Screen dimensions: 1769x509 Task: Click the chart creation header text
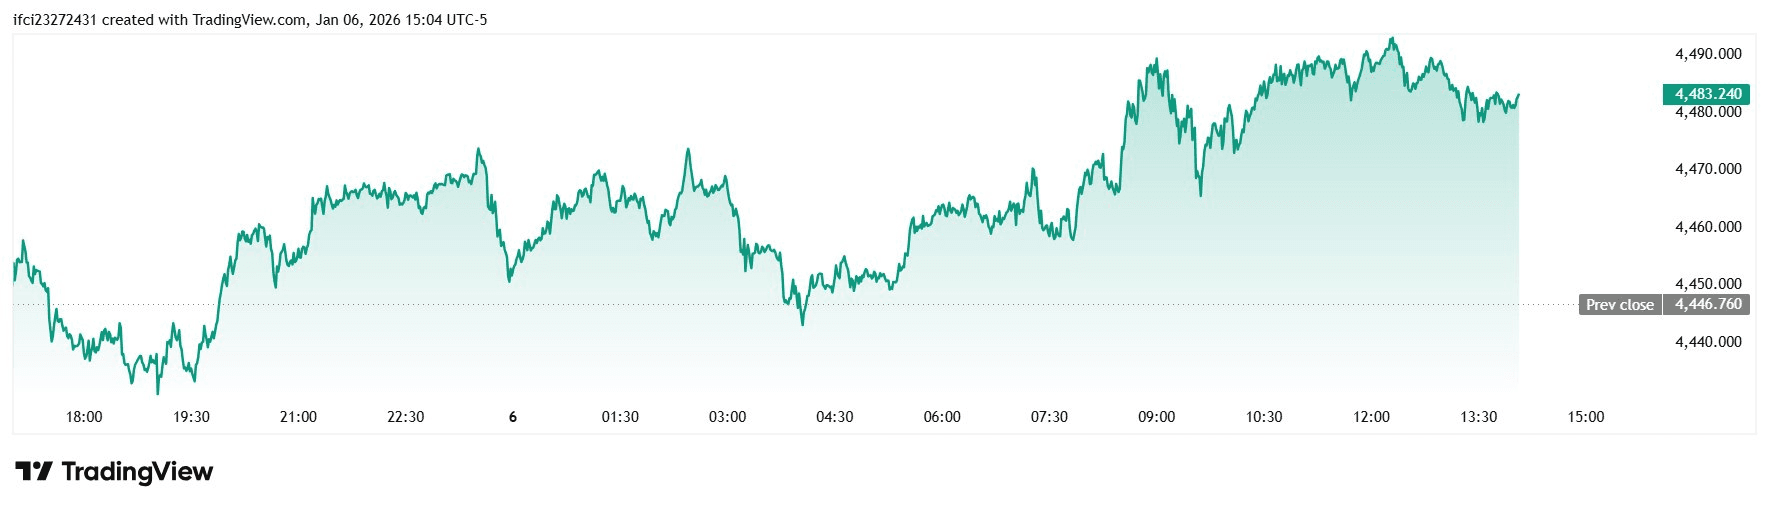click(x=250, y=20)
